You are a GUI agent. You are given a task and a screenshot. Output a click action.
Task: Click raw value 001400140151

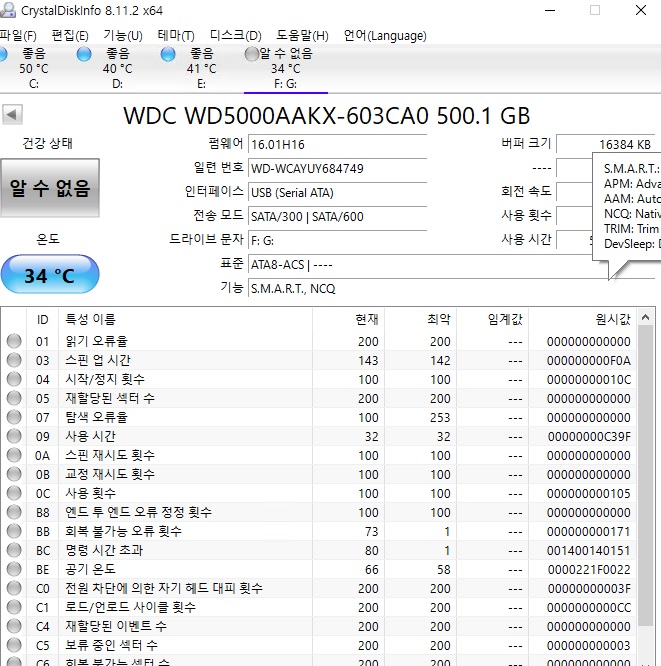coord(588,550)
